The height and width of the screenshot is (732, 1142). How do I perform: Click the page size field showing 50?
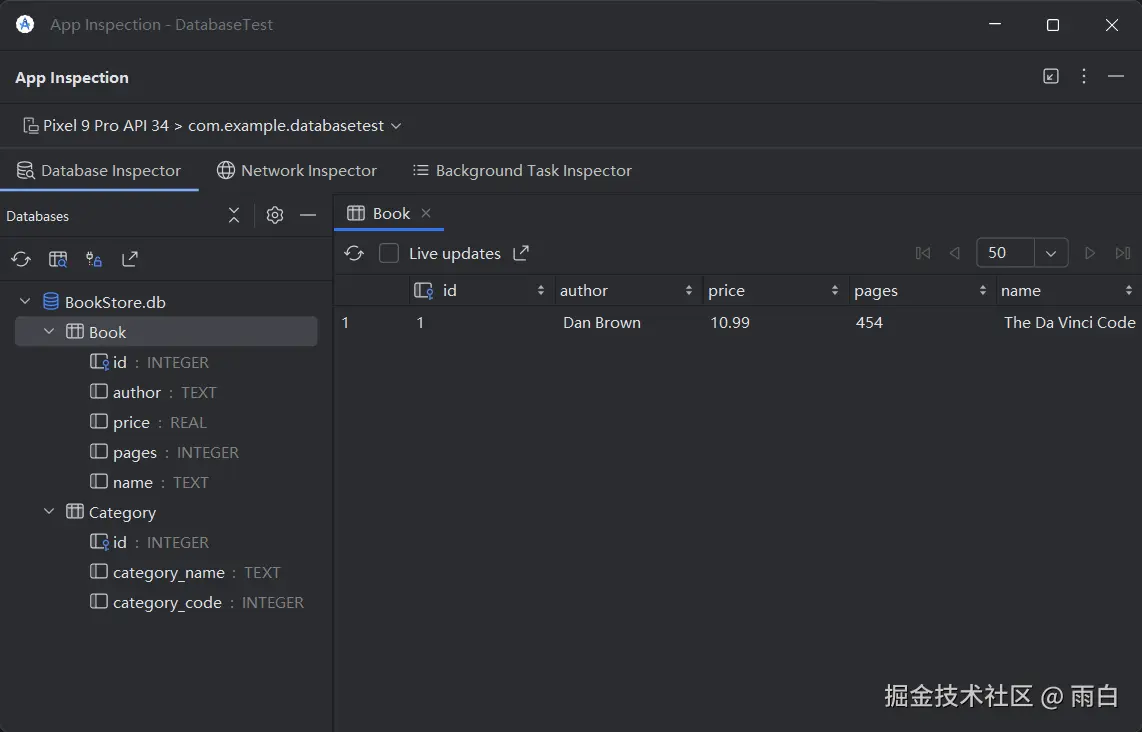click(1005, 253)
